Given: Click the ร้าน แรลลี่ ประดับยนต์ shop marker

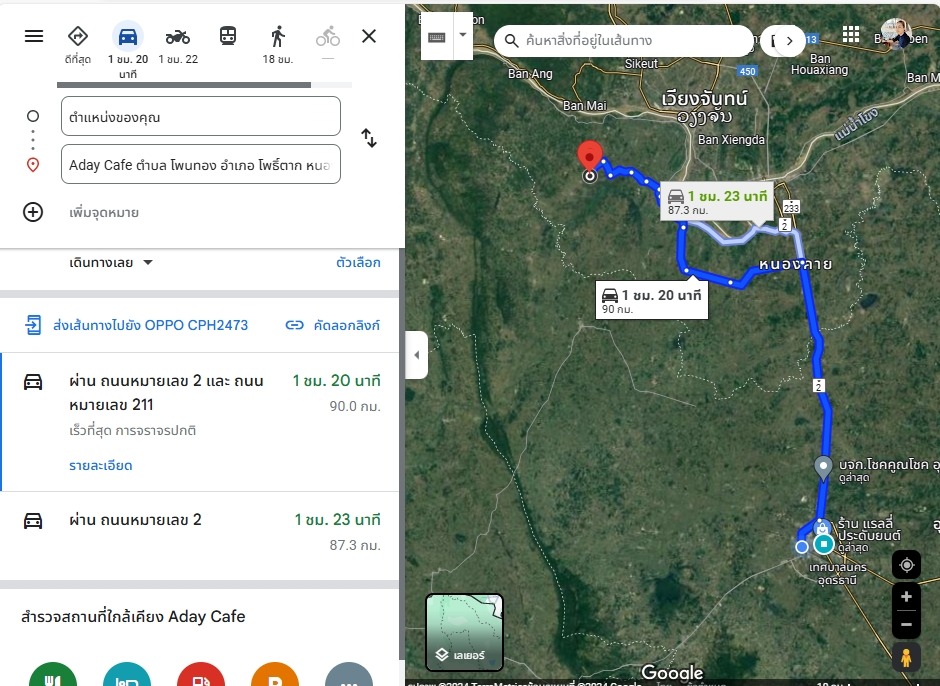Looking at the screenshot, I should pyautogui.click(x=822, y=528).
